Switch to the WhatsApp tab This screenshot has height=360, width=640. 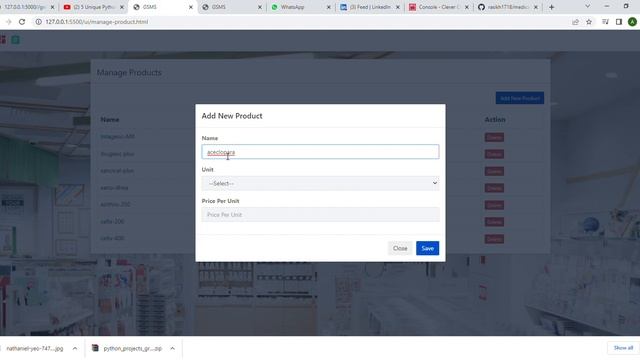tap(301, 7)
